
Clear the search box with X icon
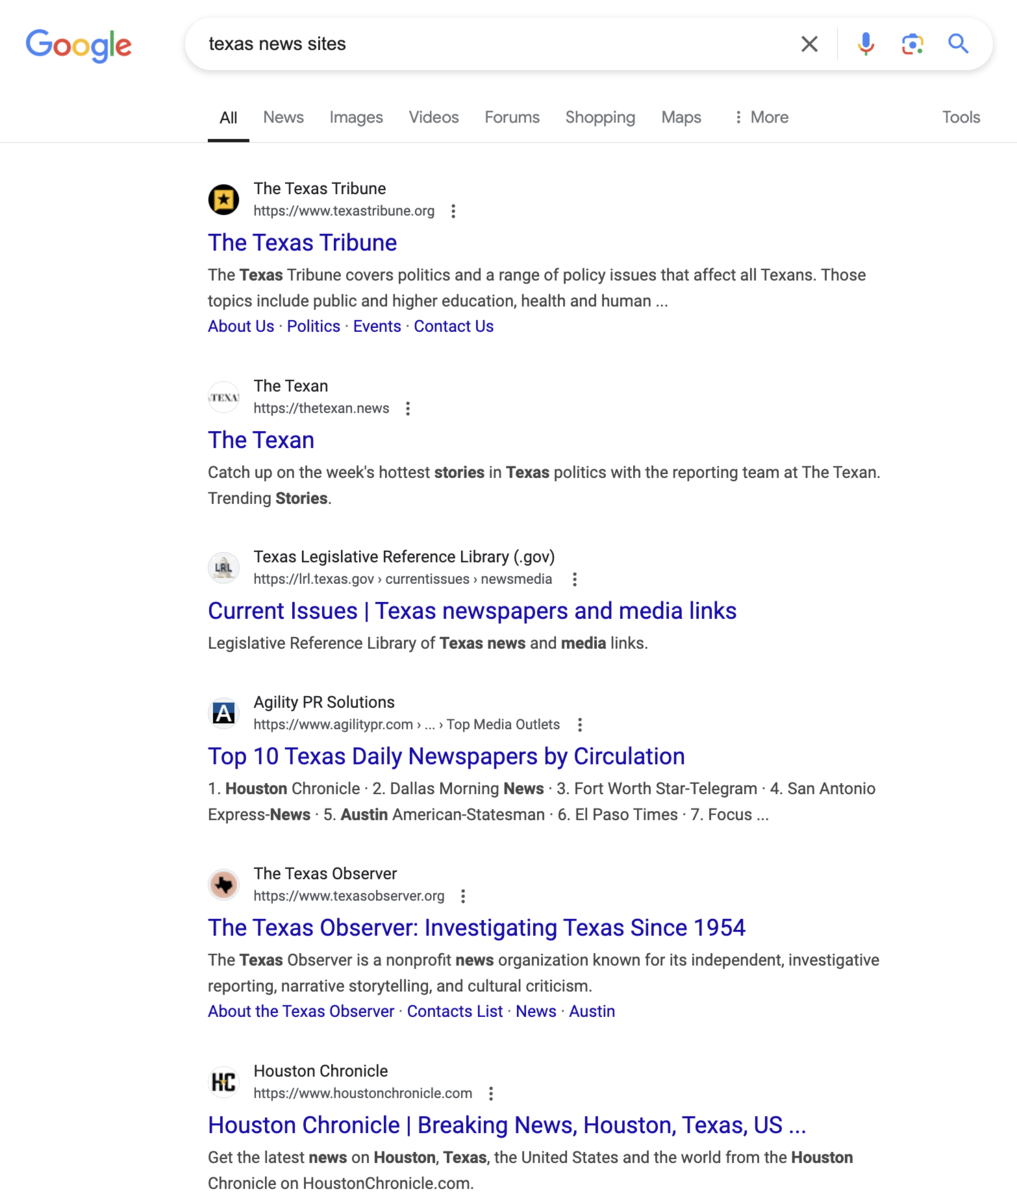pyautogui.click(x=809, y=44)
